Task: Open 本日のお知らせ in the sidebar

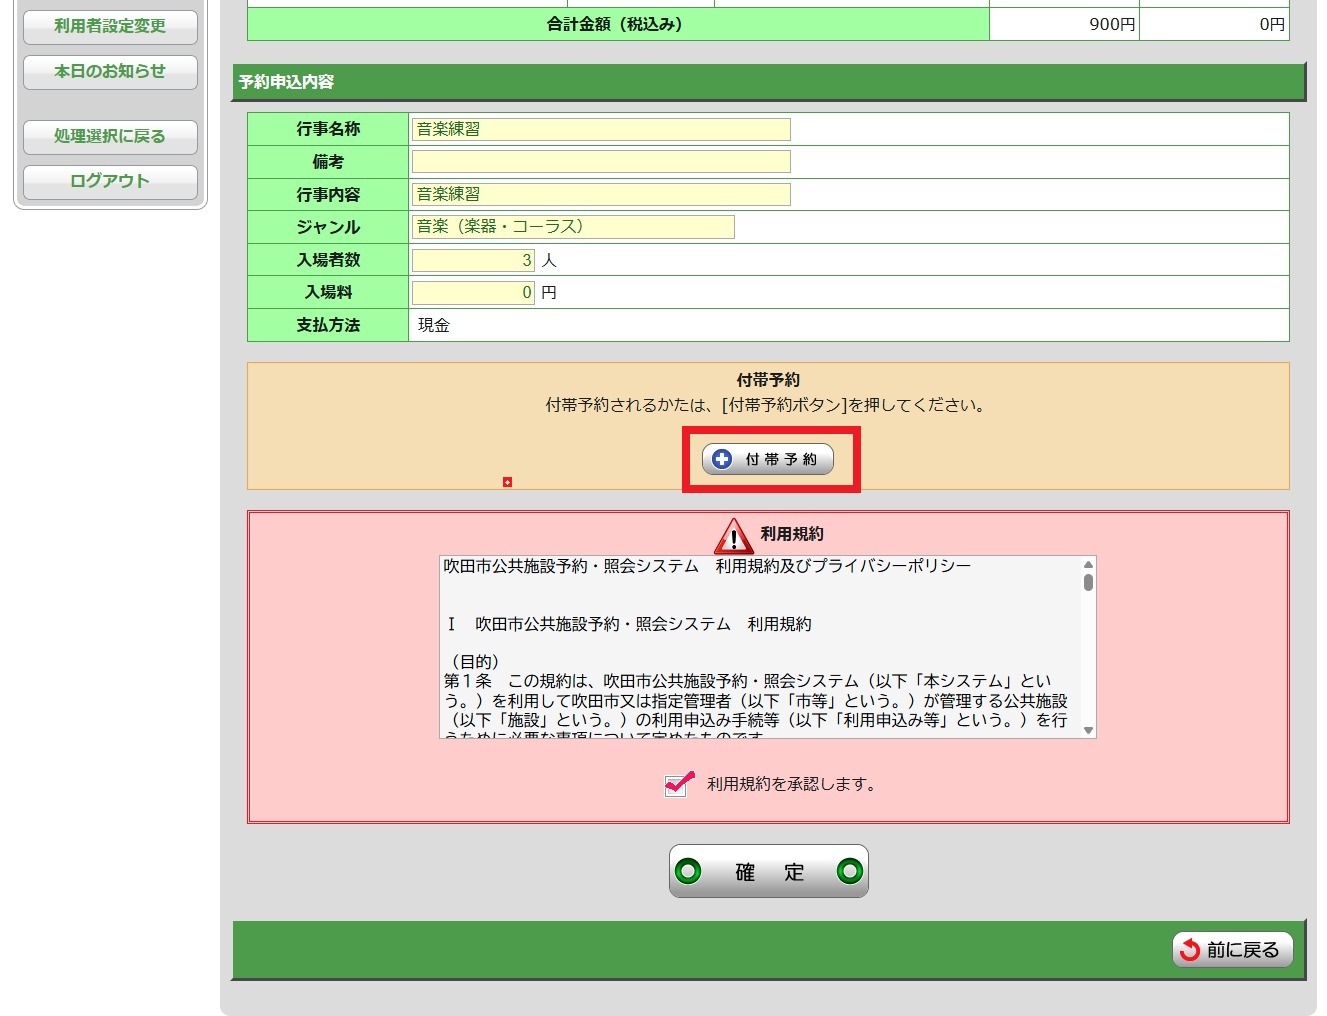Action: click(110, 72)
